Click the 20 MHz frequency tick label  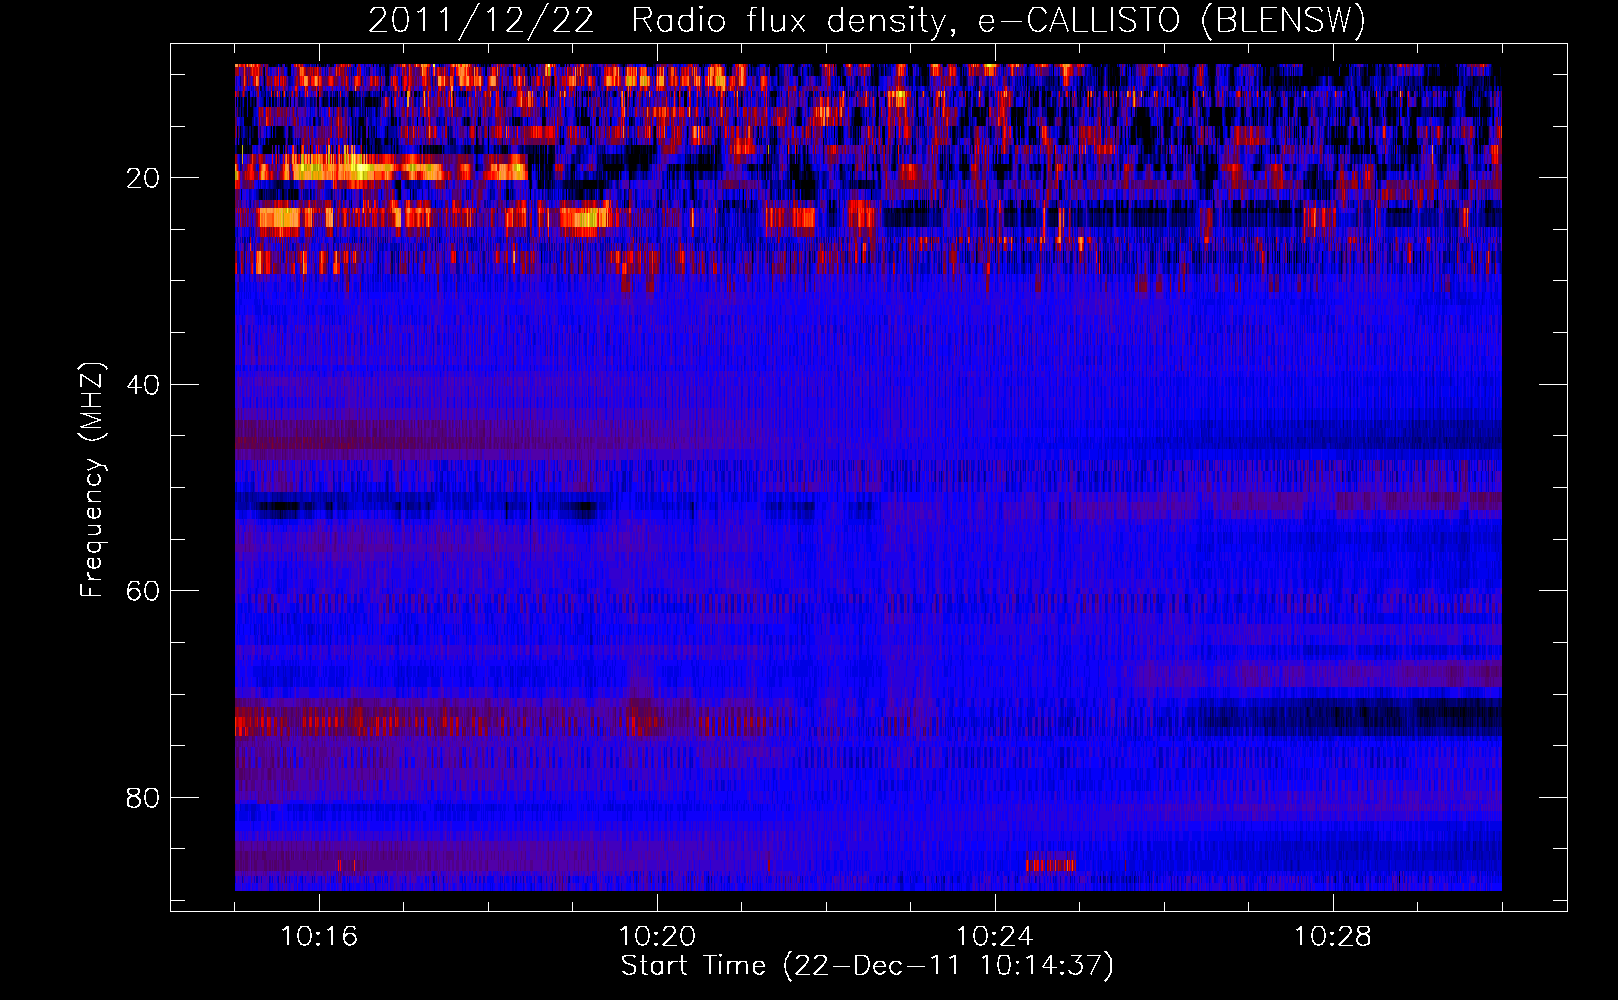(143, 178)
